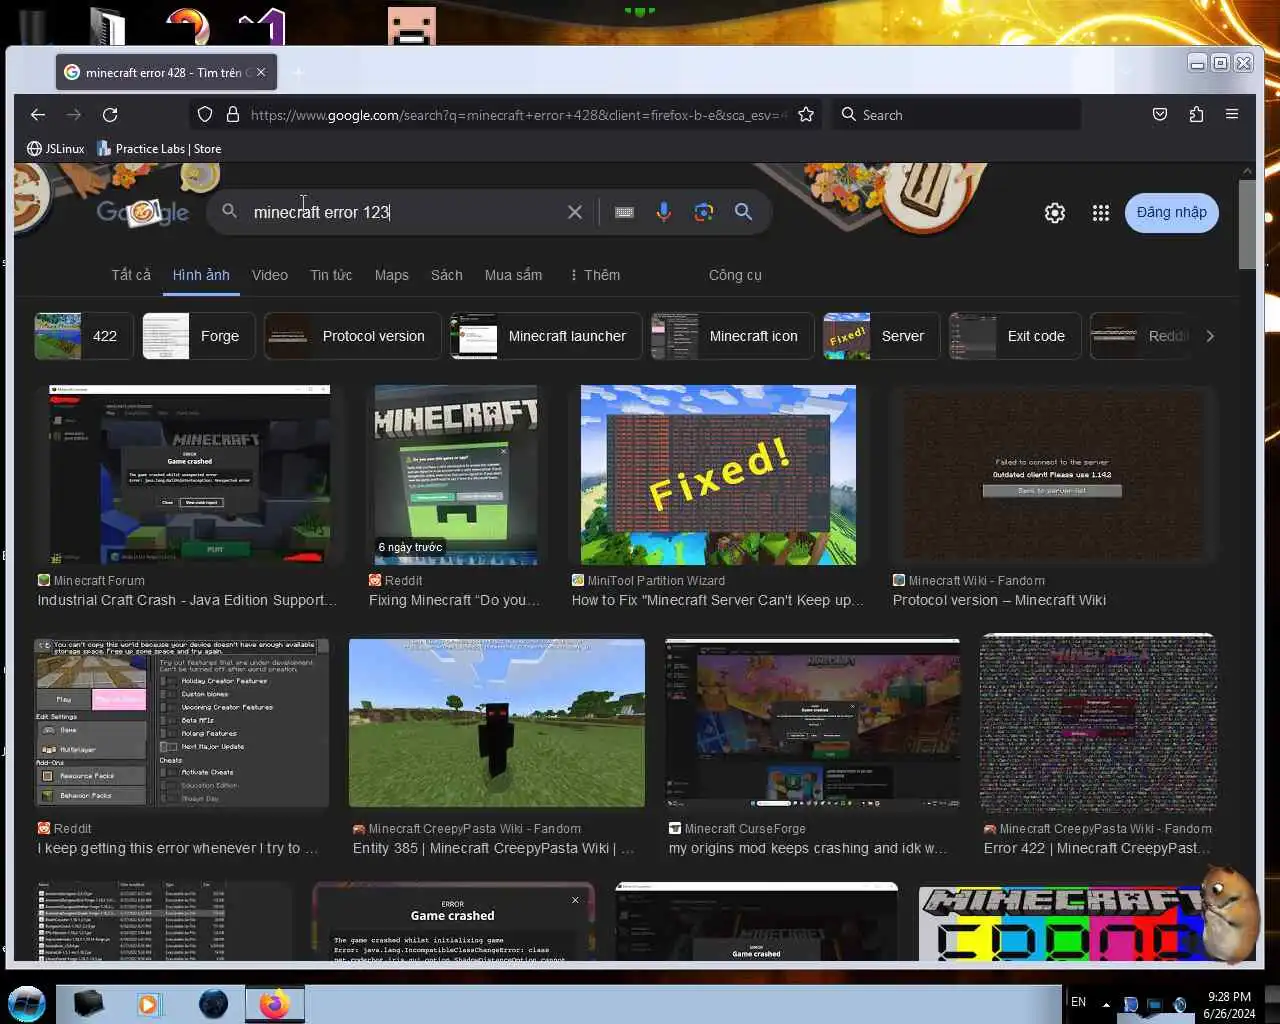Start voice search with microphone icon
This screenshot has width=1280, height=1024.
click(x=664, y=212)
